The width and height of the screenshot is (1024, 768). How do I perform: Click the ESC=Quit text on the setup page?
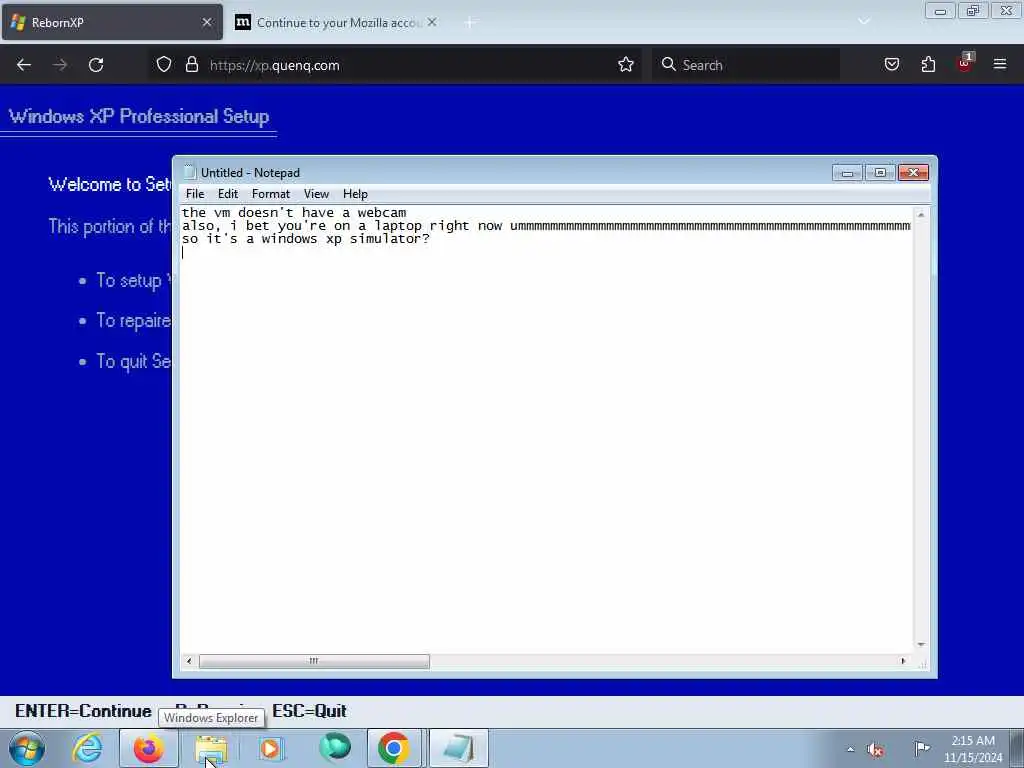point(309,711)
